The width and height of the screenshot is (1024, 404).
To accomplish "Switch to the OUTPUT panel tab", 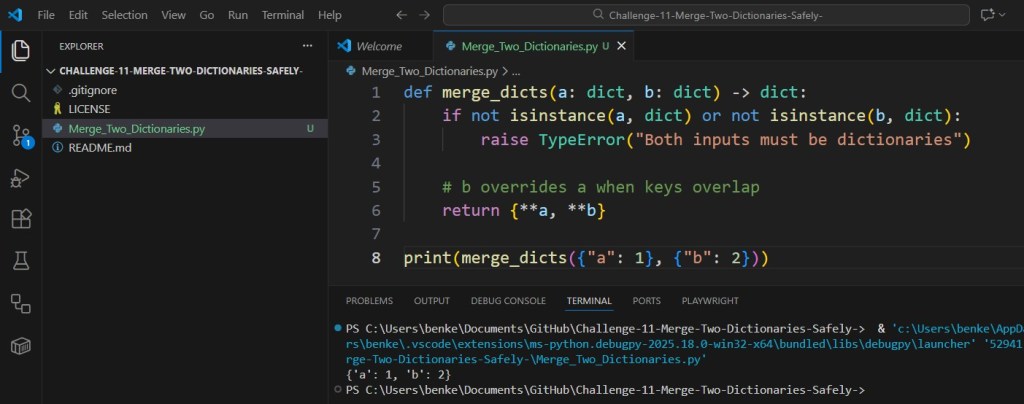I will (432, 301).
